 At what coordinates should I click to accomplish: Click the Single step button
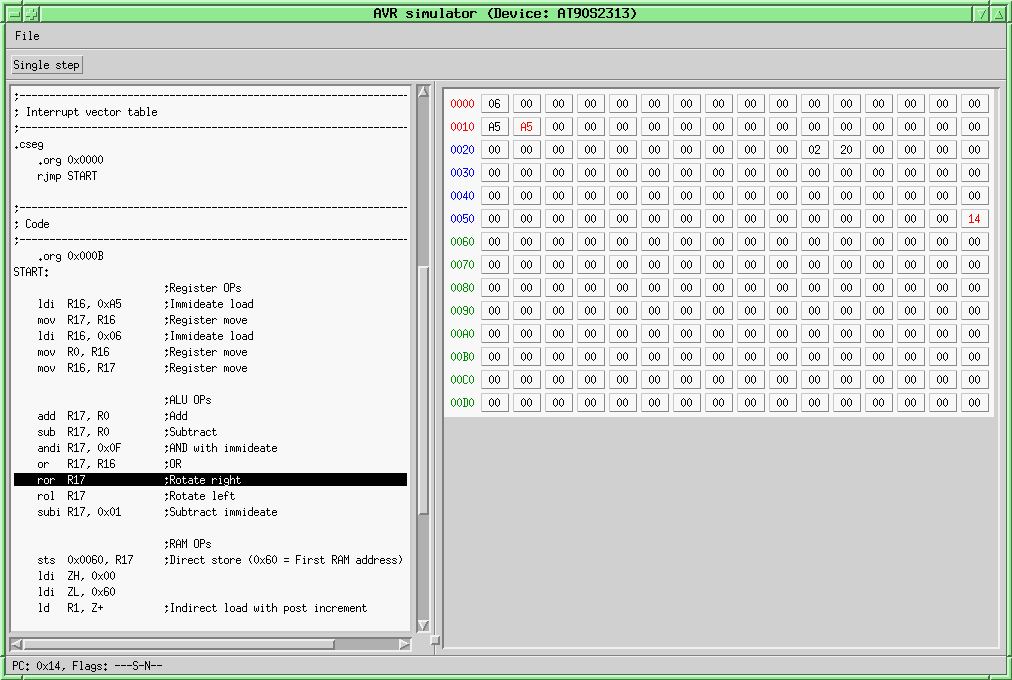pos(46,65)
